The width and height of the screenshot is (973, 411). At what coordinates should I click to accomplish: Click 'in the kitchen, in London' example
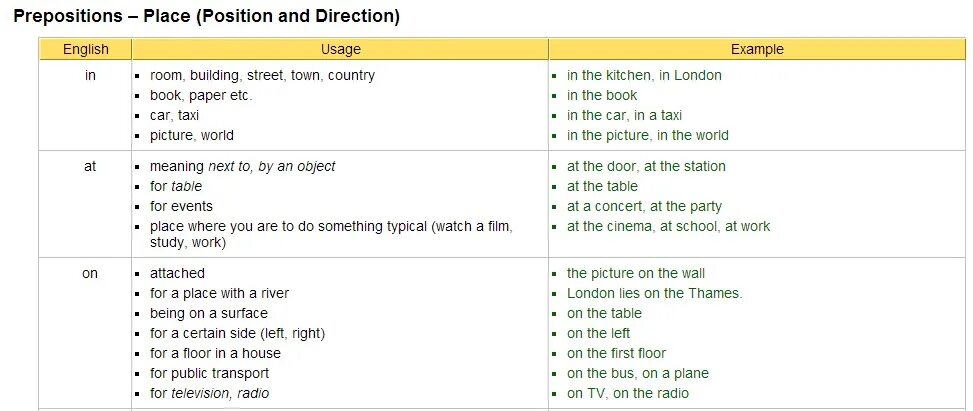[x=644, y=75]
